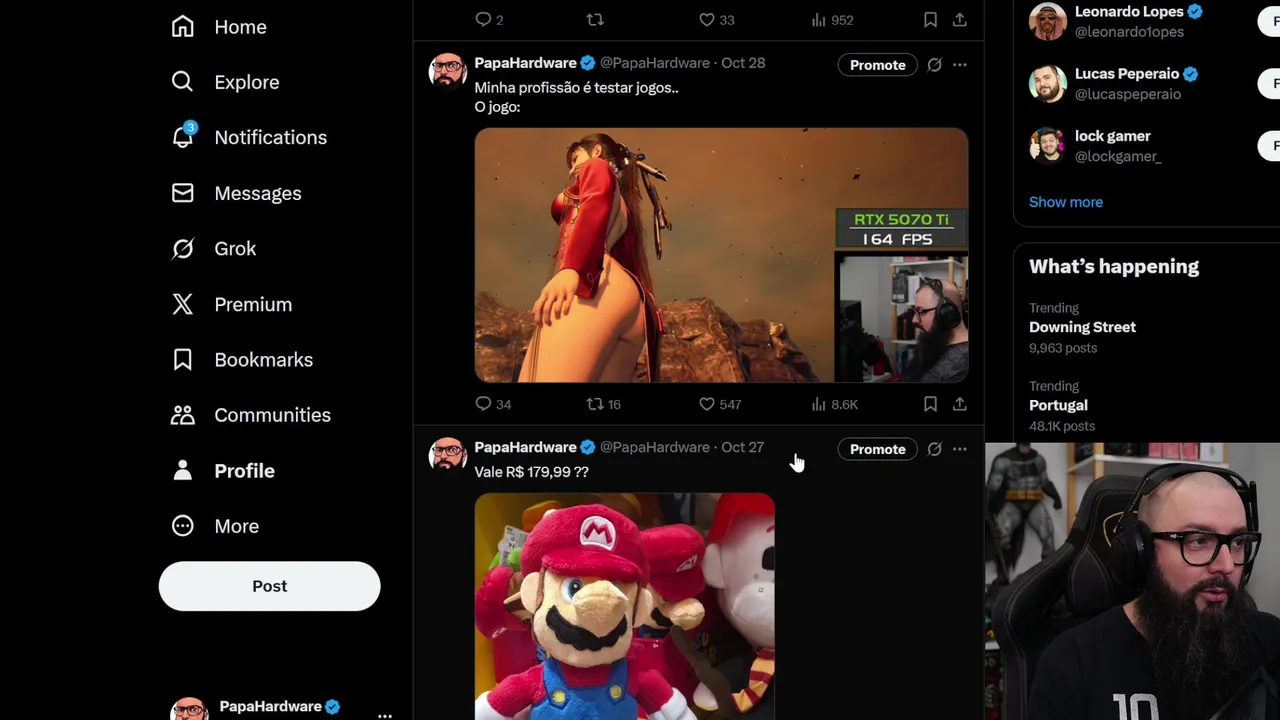
Task: Share the topmost post
Action: pos(959,19)
